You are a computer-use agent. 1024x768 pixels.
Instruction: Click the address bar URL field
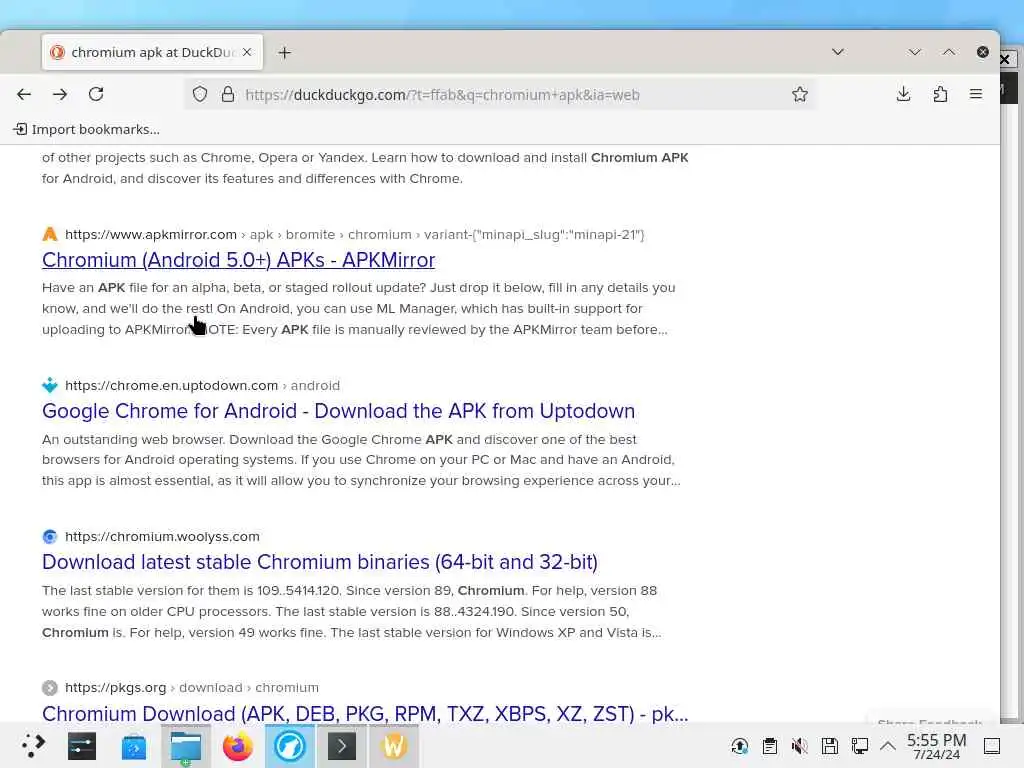500,95
